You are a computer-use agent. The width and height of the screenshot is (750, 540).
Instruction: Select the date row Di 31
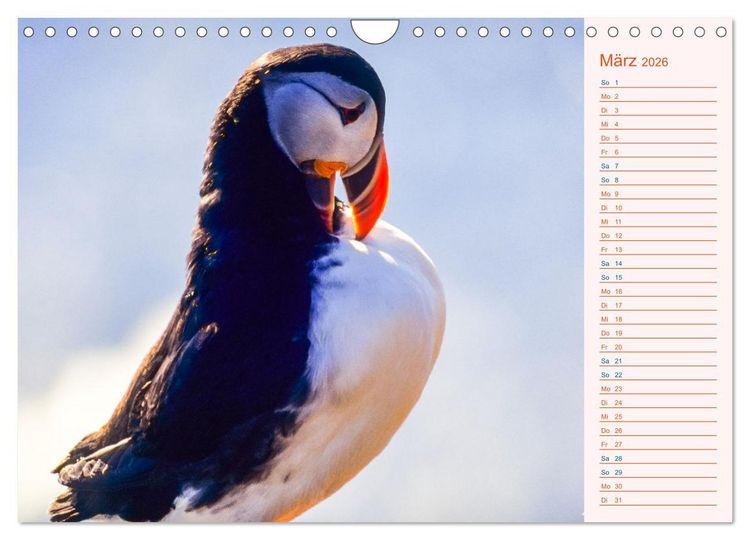(658, 499)
